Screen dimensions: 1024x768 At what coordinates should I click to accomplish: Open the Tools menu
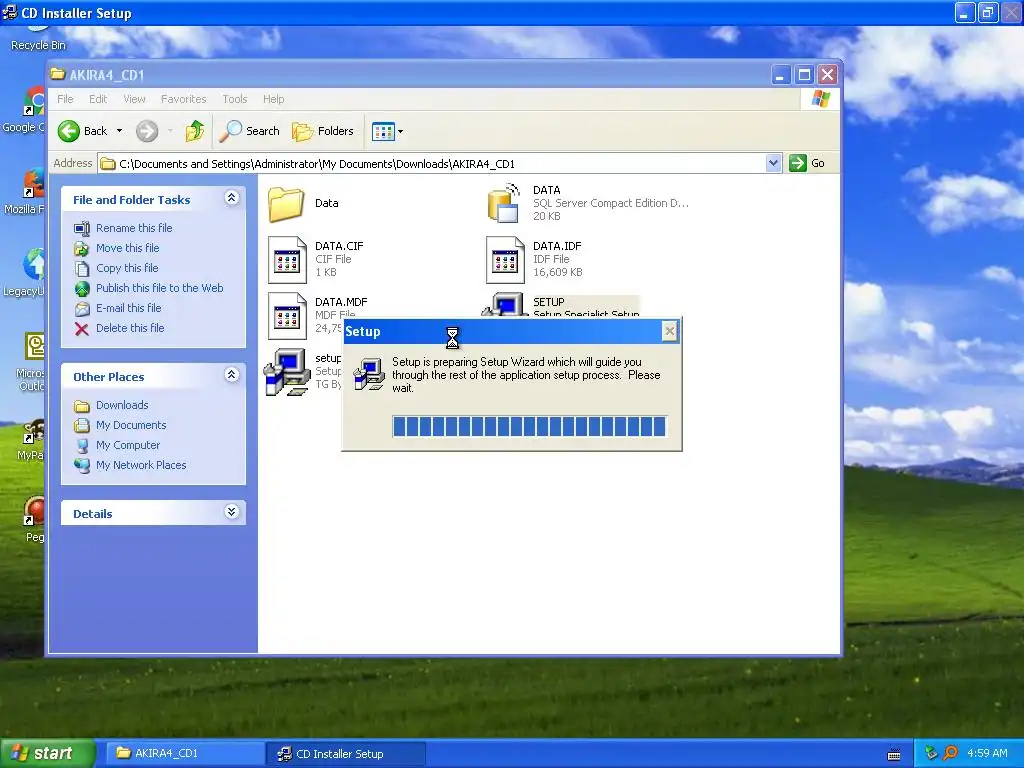(x=234, y=99)
